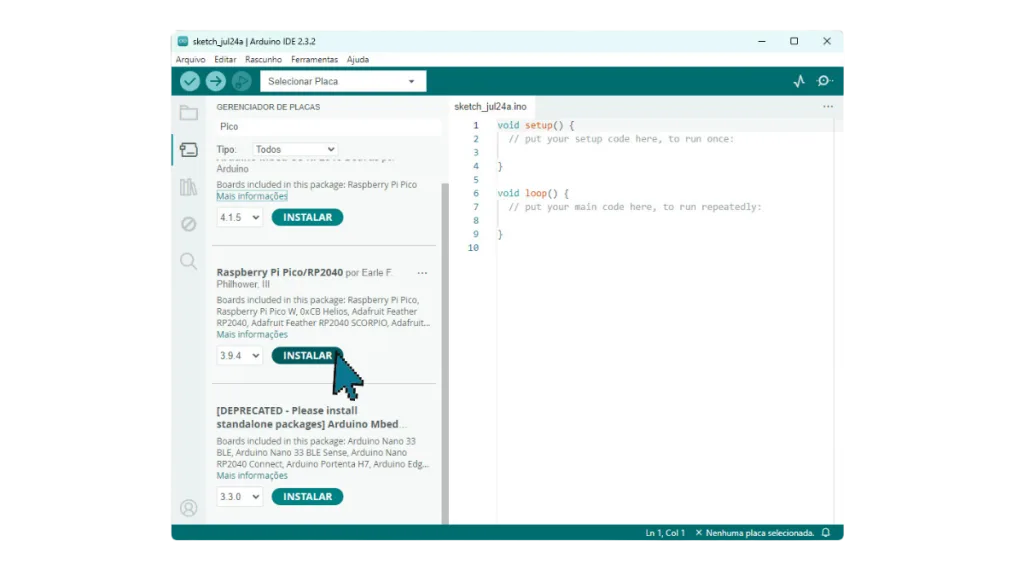Viewport: 1024px width, 576px height.
Task: Open the Arquivo menu
Action: [190, 59]
